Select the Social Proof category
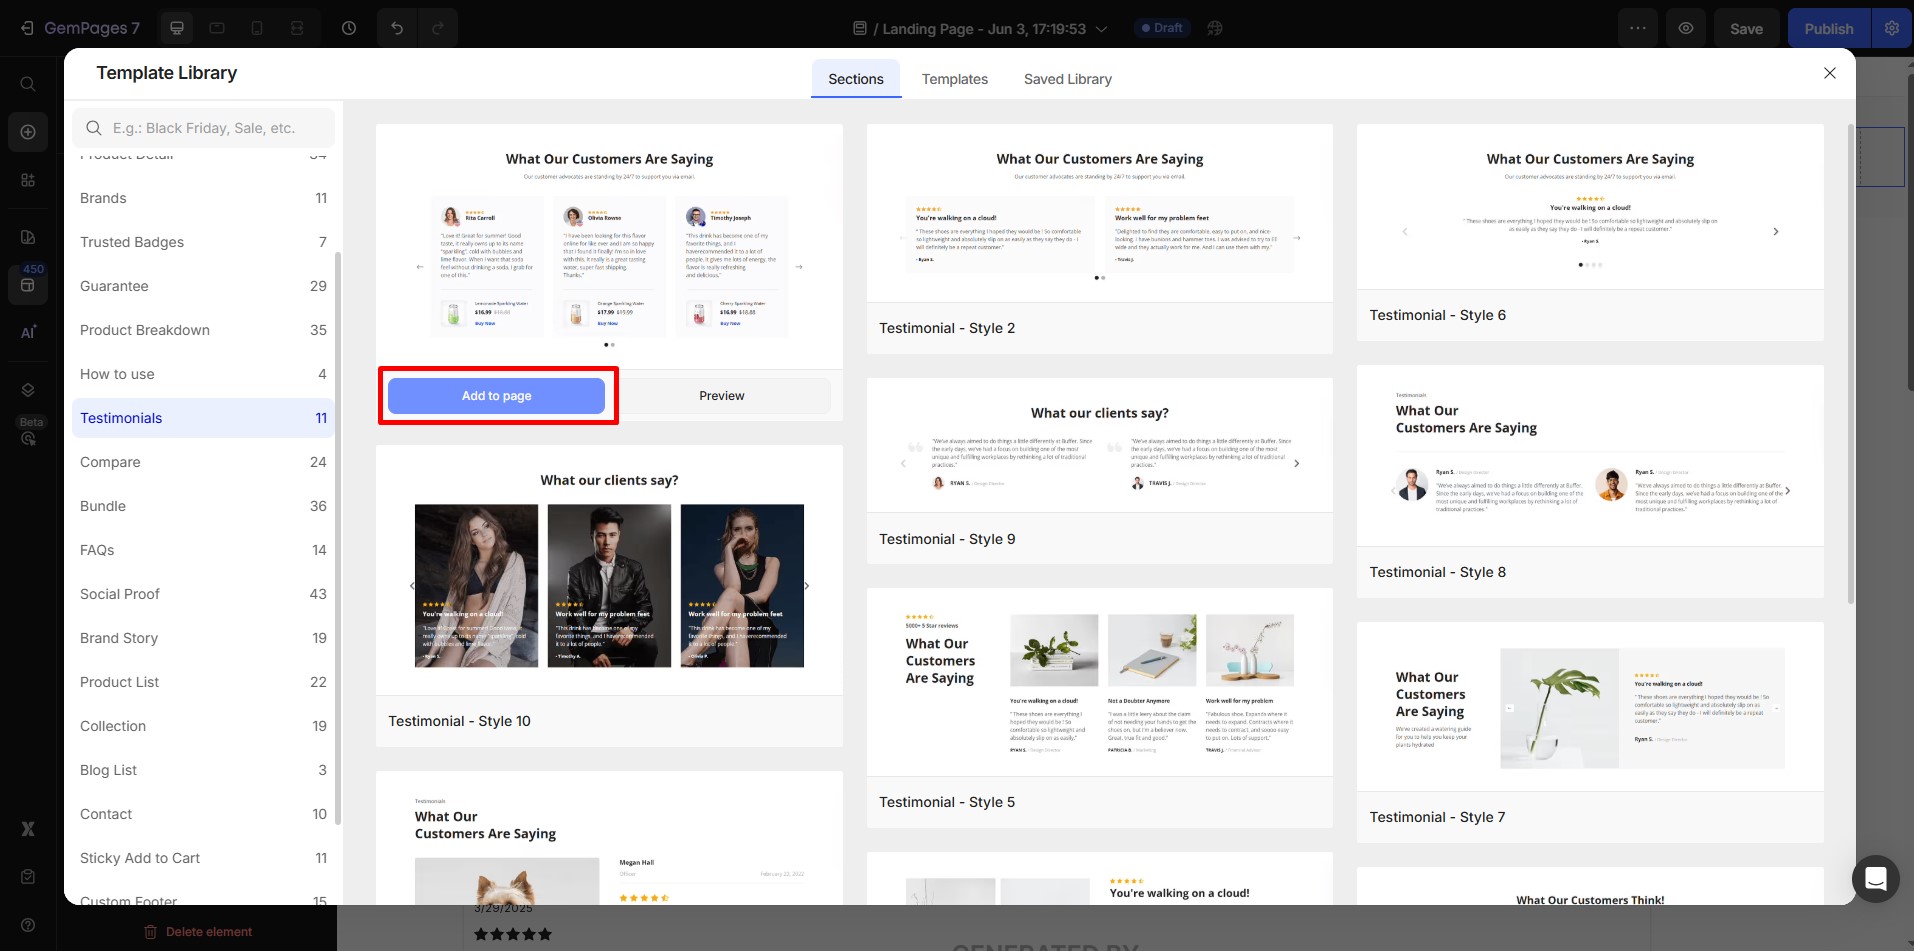The width and height of the screenshot is (1914, 951). click(120, 594)
